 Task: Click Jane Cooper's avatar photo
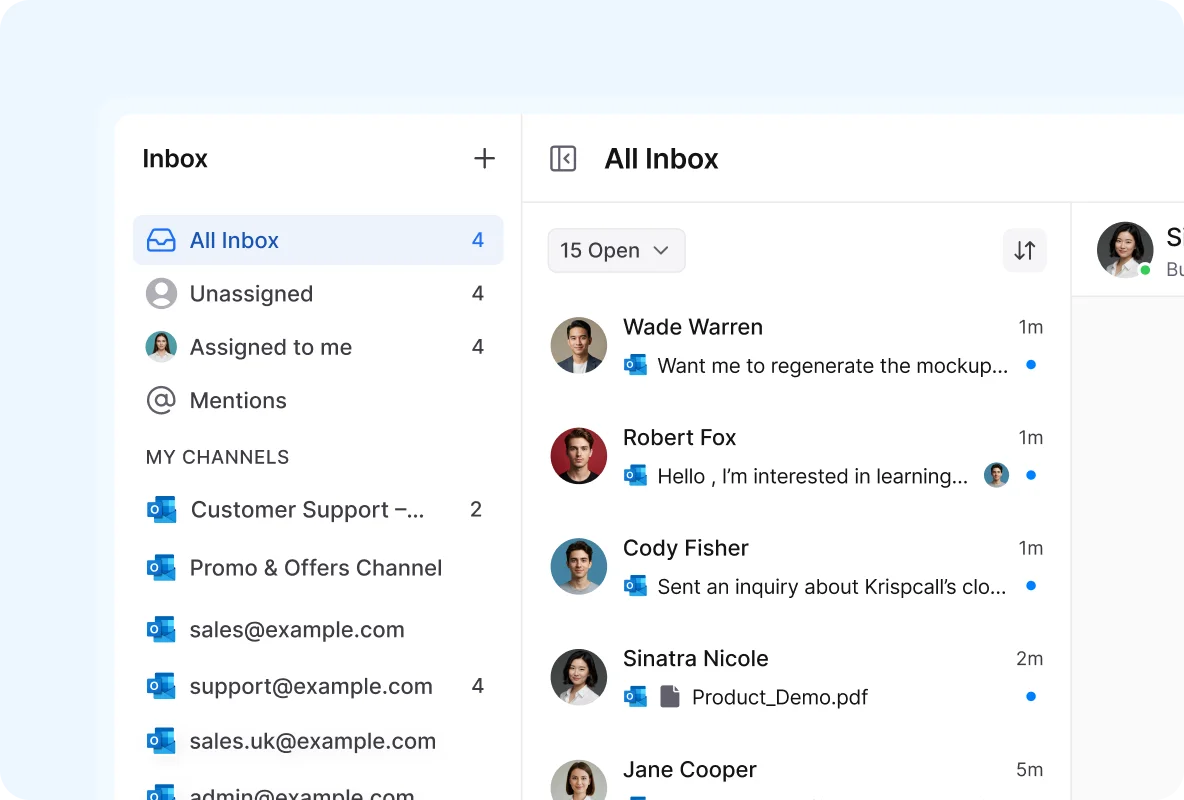(578, 780)
